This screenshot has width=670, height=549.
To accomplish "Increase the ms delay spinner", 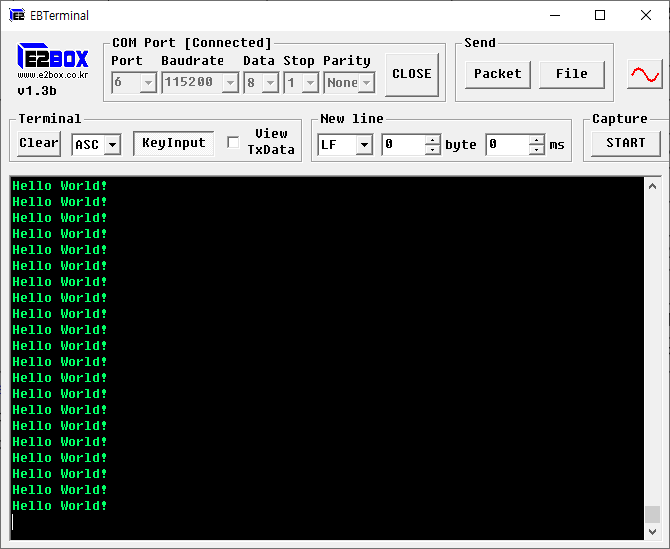I will pyautogui.click(x=537, y=140).
